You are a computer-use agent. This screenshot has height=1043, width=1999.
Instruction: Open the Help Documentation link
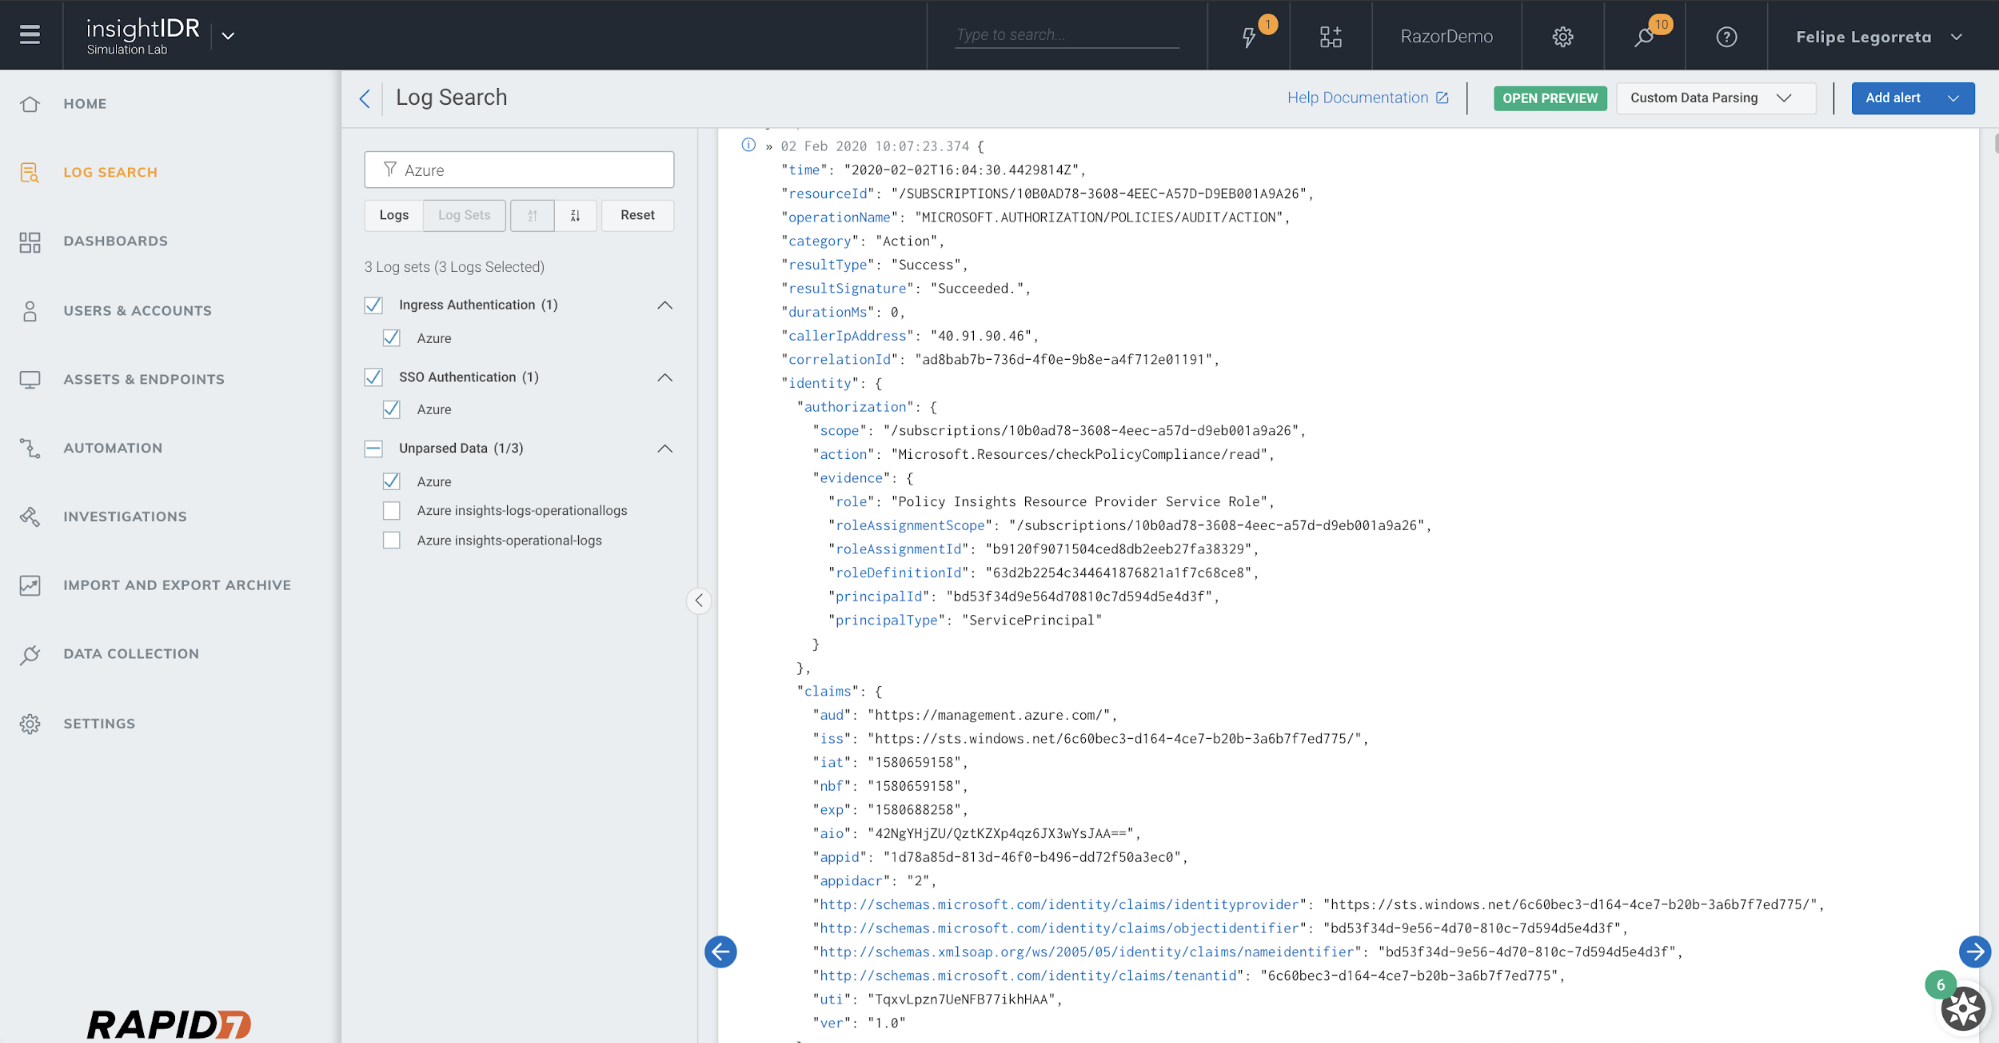point(1367,98)
